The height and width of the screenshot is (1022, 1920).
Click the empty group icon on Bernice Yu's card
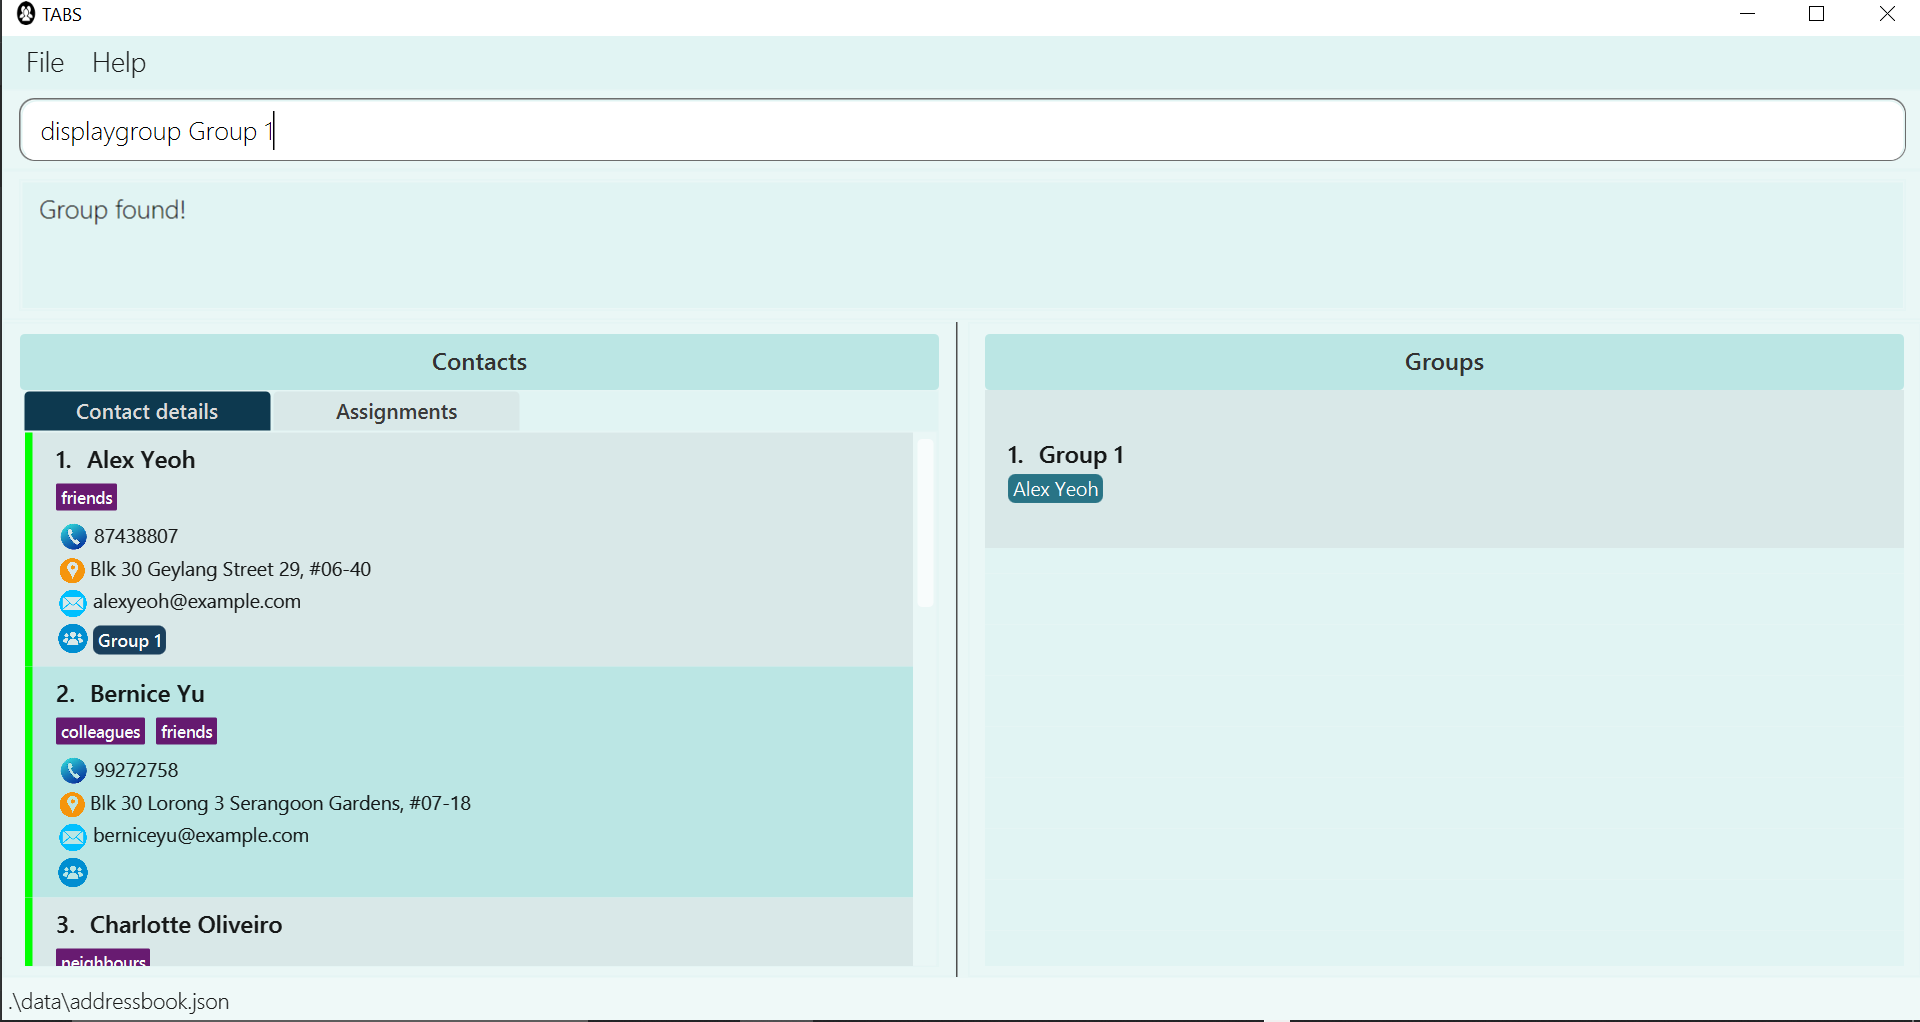[72, 872]
